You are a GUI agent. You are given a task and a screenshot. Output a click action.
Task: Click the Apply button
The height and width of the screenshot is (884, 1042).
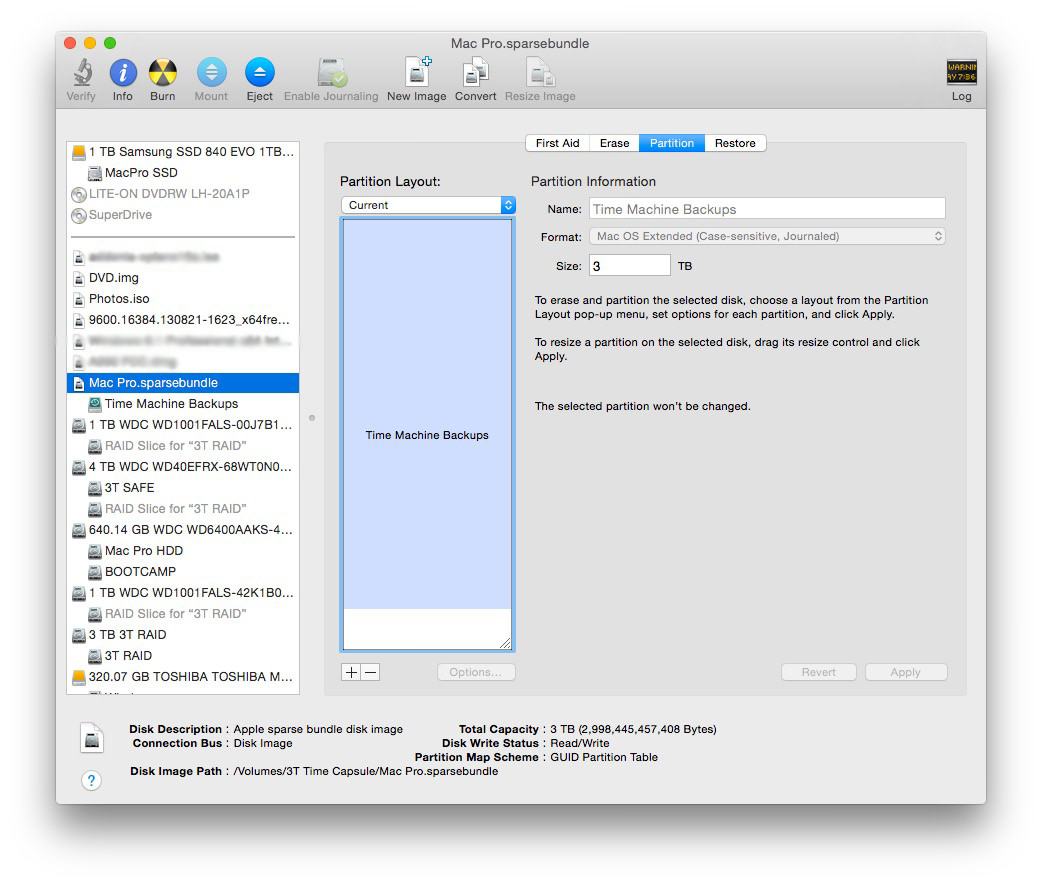tap(906, 672)
